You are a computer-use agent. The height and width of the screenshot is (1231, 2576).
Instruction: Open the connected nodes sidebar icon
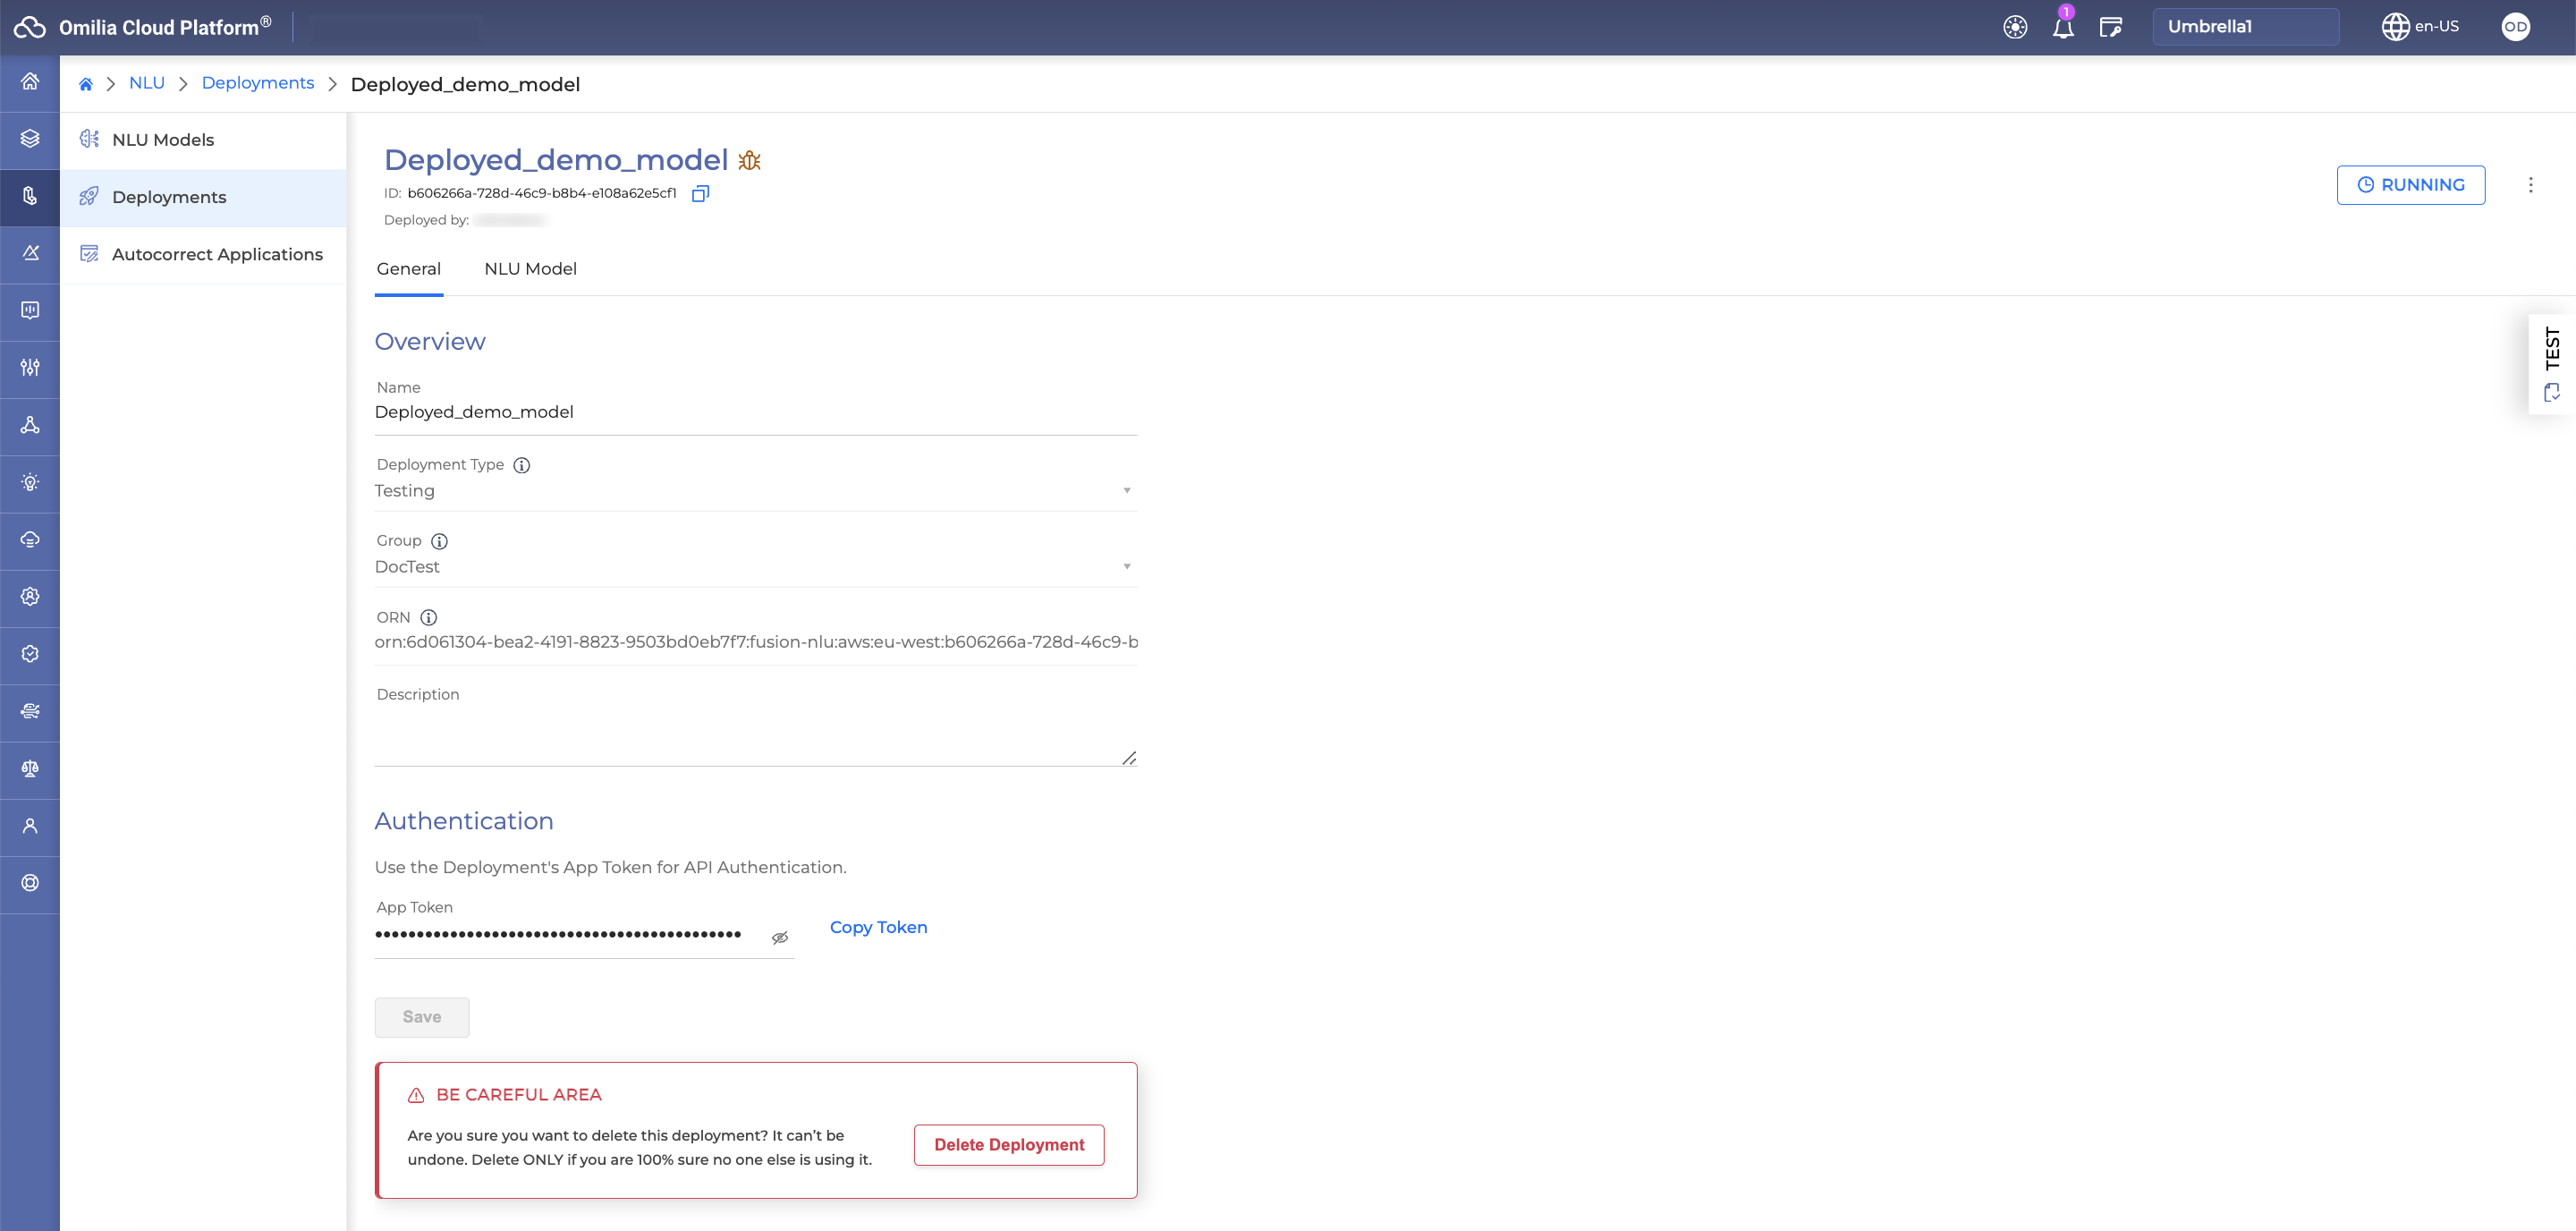coord(30,425)
